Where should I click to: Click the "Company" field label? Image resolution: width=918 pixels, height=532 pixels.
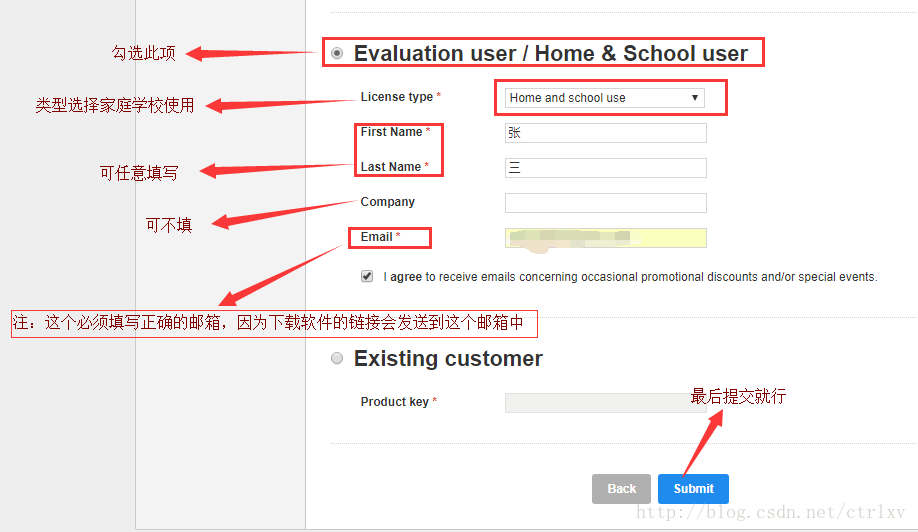point(388,202)
